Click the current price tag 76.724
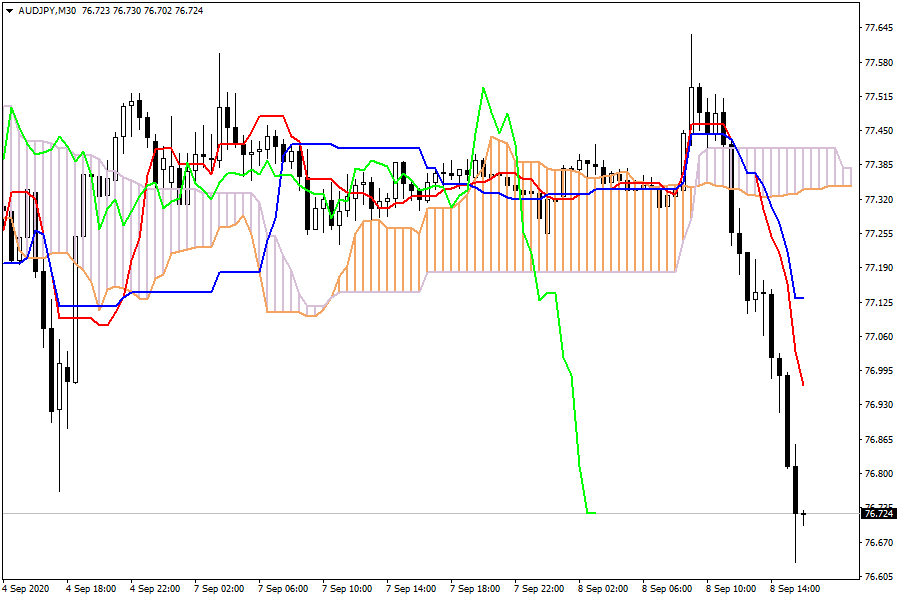900x600 pixels. pos(878,513)
